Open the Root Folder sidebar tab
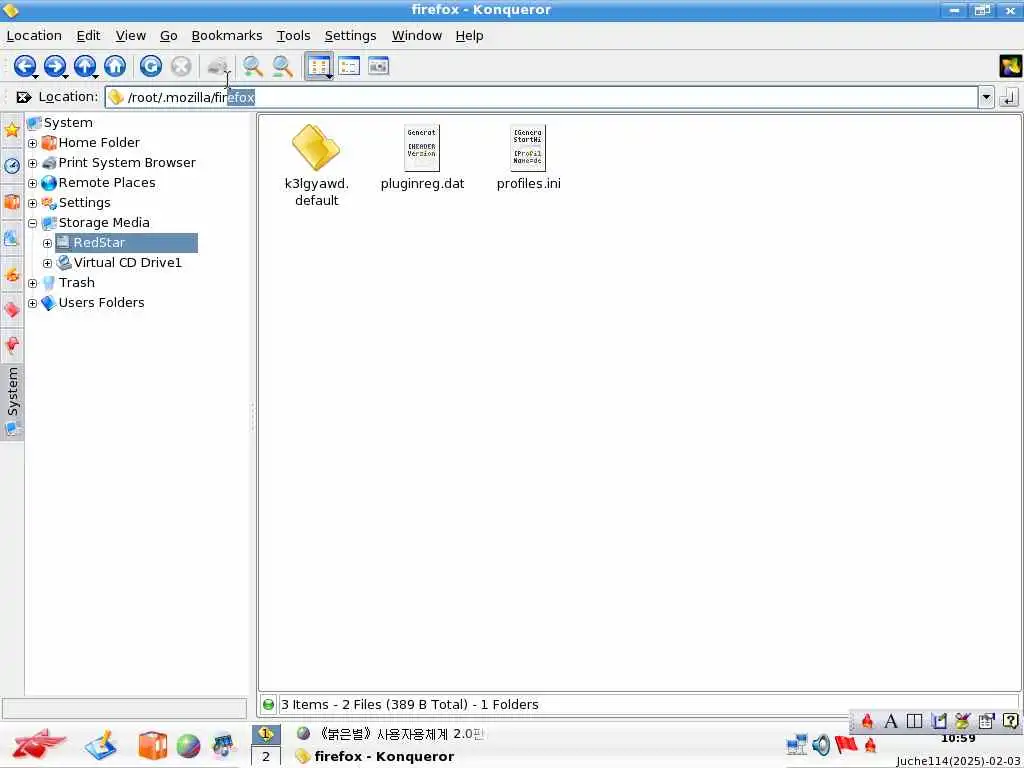Viewport: 1024px width, 768px height. tap(12, 274)
